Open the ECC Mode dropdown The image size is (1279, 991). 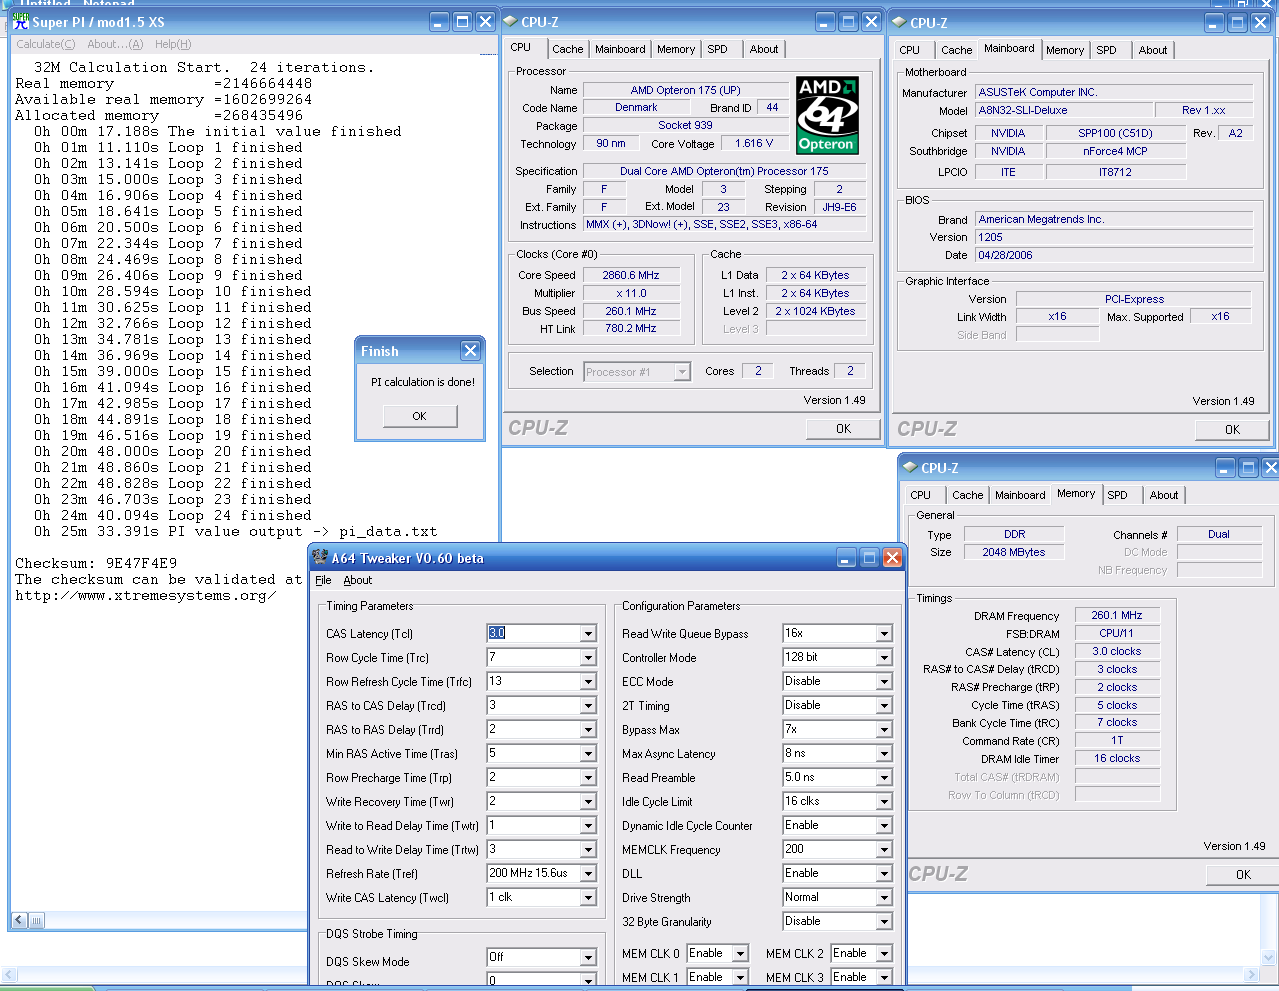pos(884,681)
